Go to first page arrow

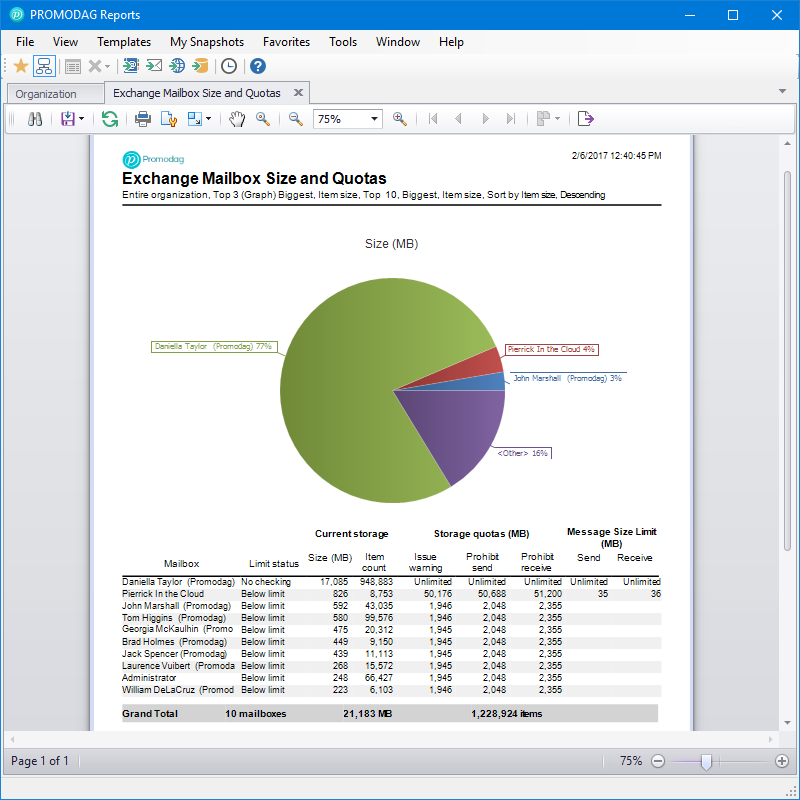pos(433,119)
